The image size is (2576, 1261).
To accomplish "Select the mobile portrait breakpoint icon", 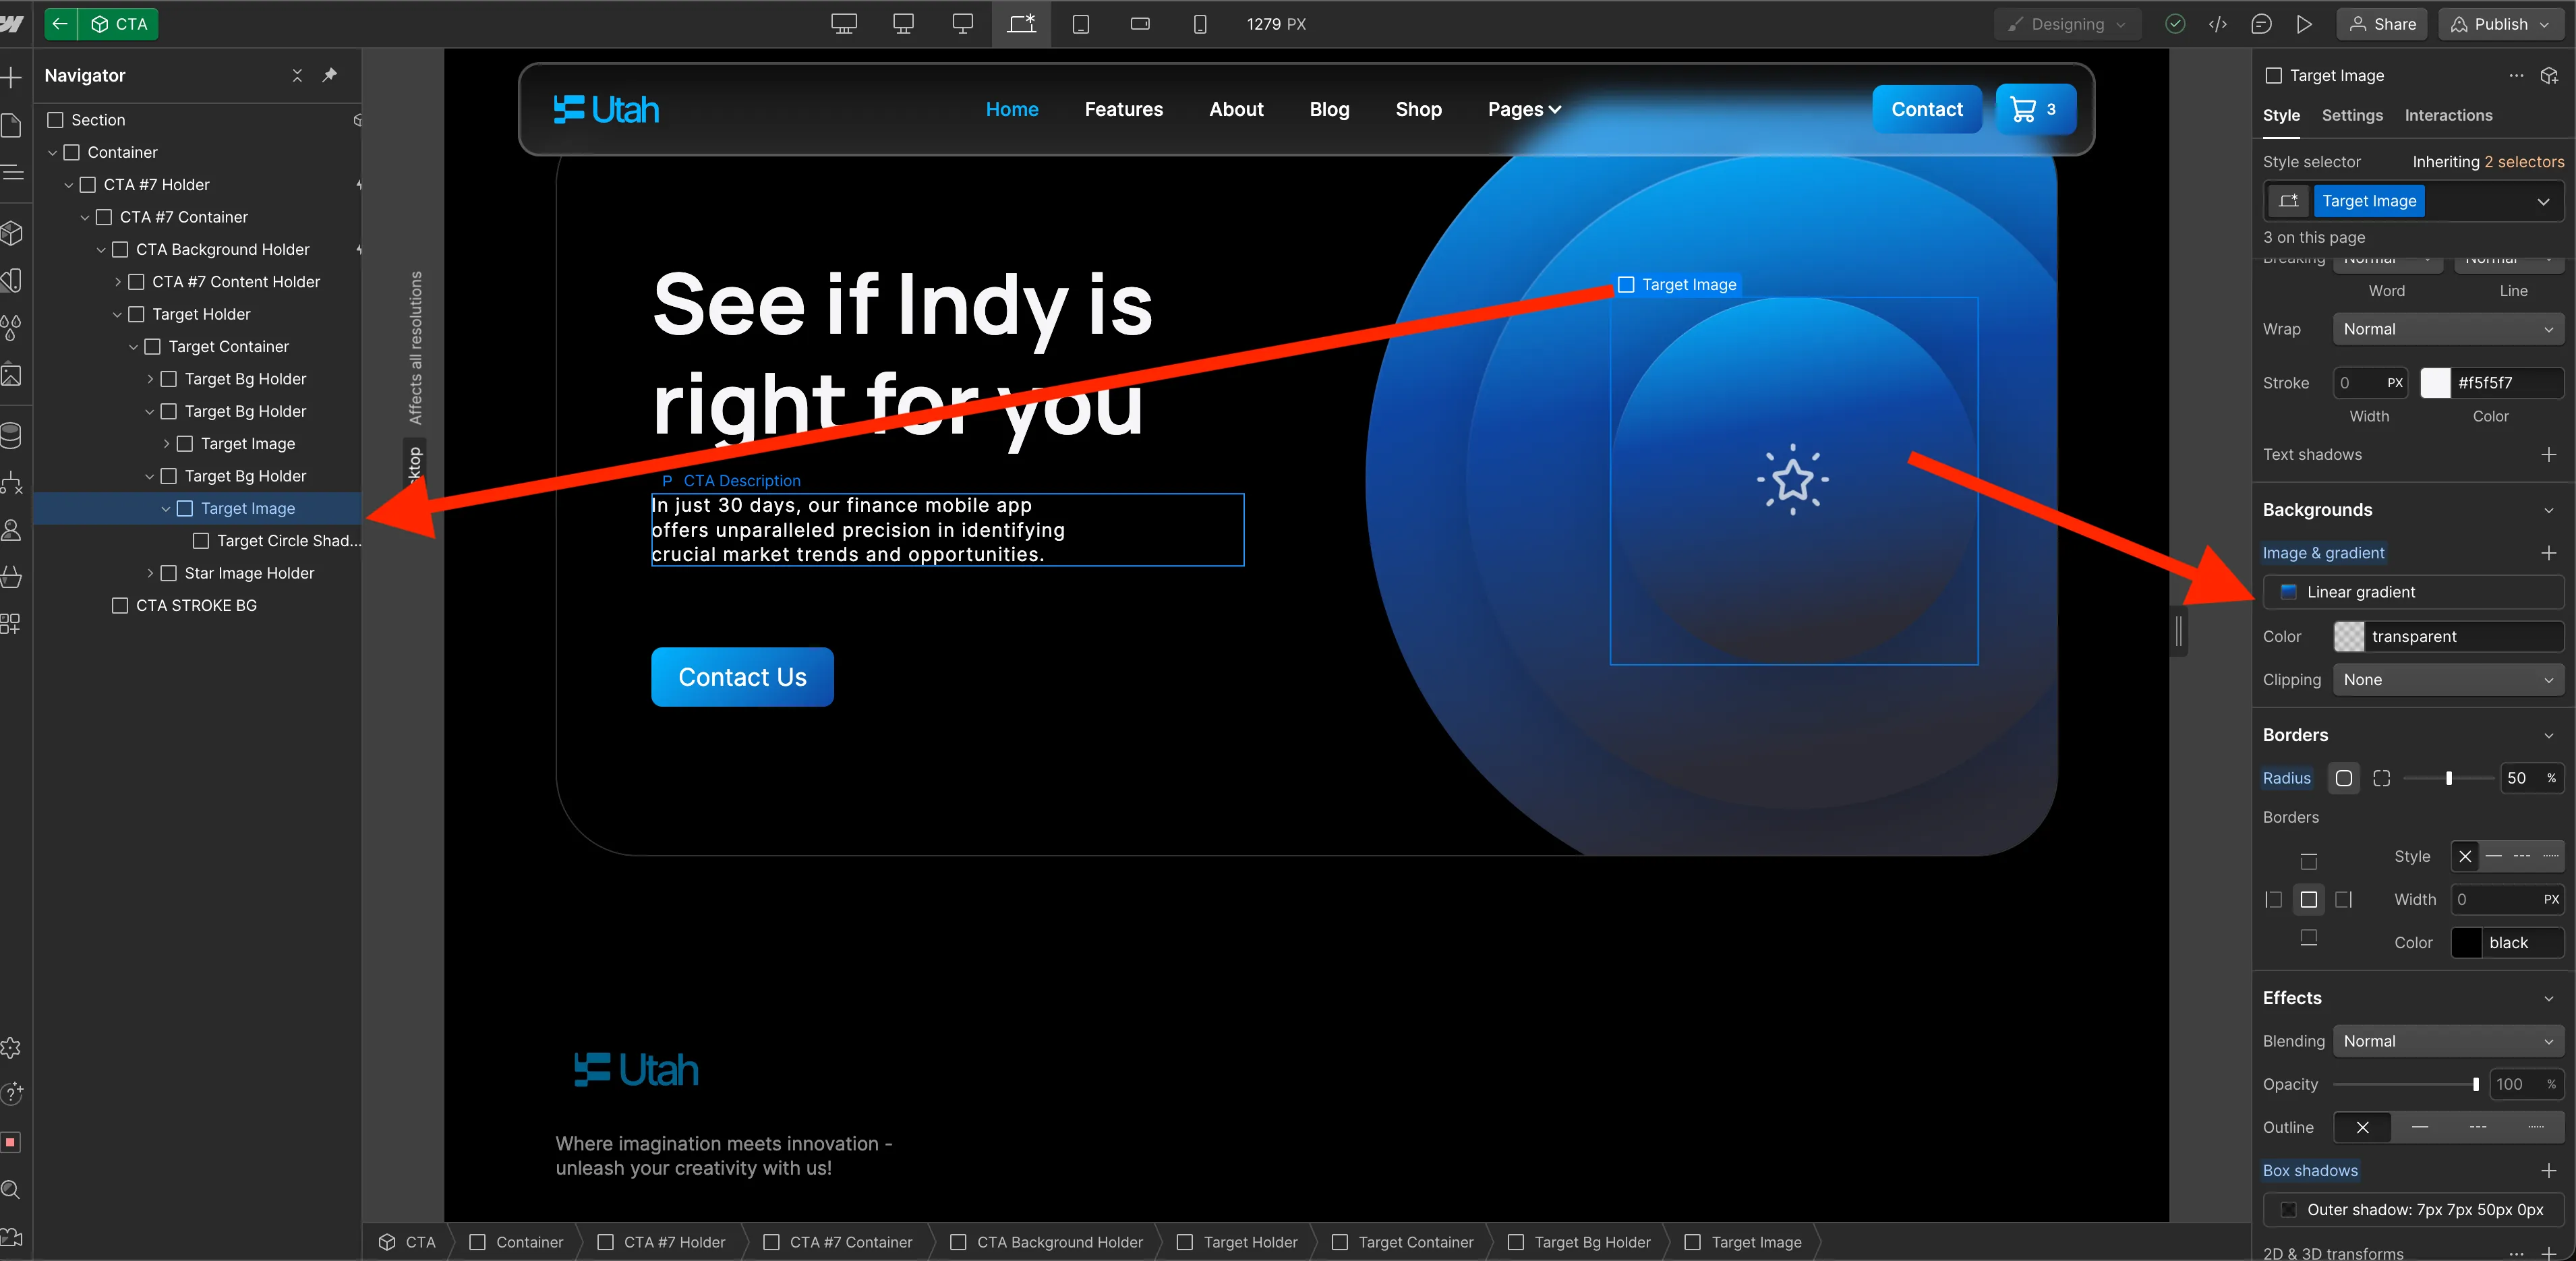I will (x=1199, y=24).
